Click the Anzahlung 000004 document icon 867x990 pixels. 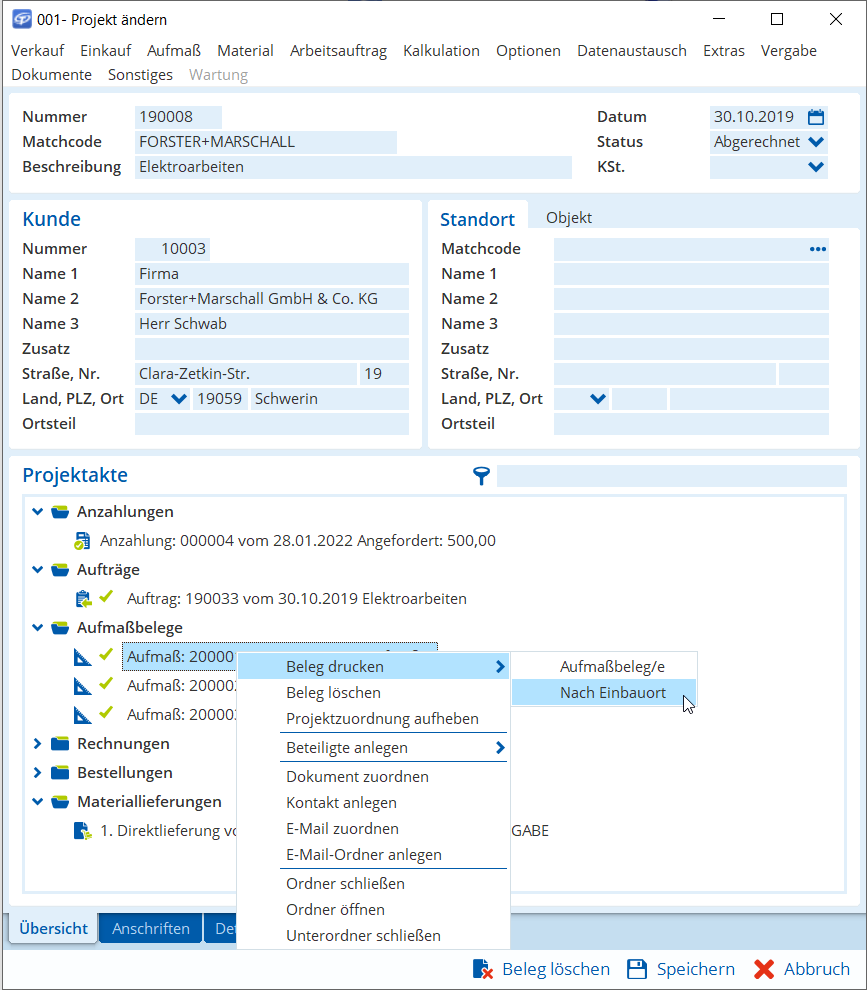(x=82, y=541)
